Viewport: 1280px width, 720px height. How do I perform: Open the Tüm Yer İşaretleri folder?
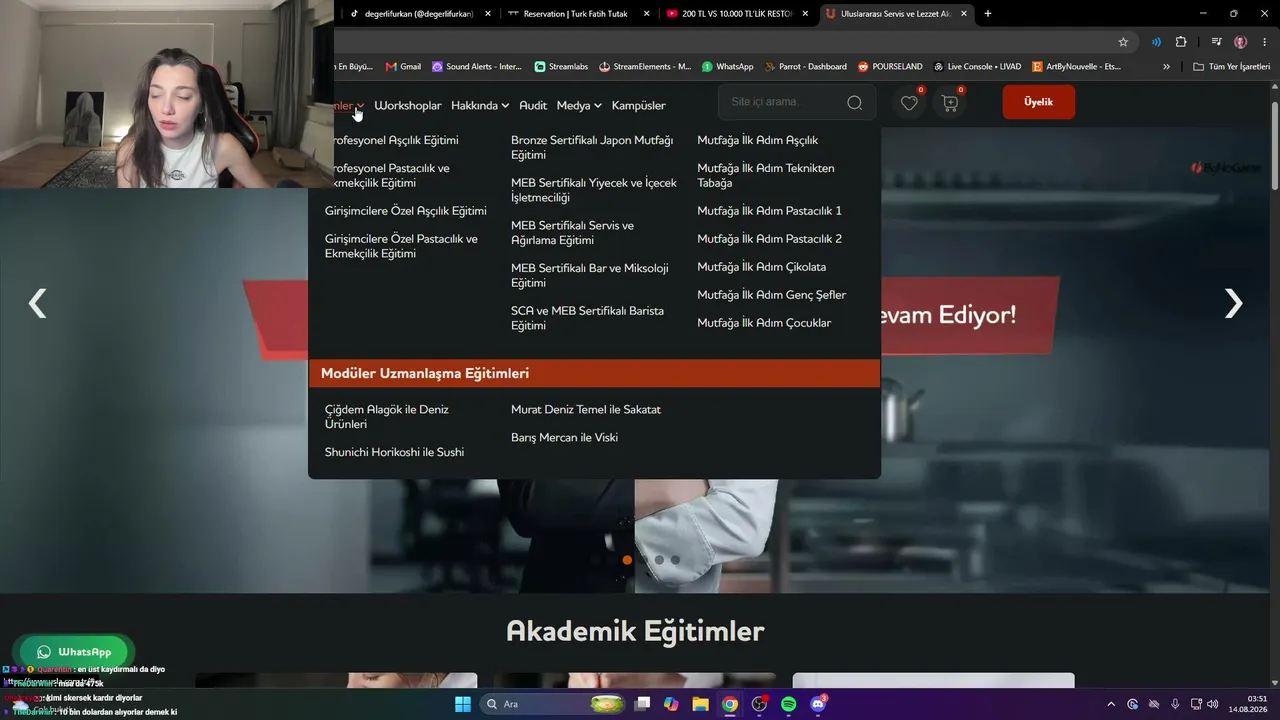[1231, 67]
